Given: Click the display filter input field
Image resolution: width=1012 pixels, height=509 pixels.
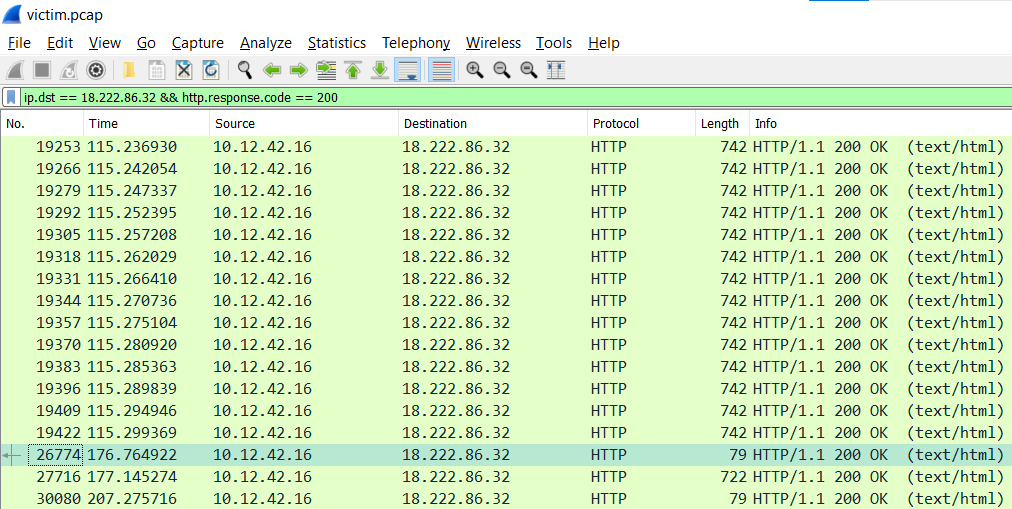Looking at the screenshot, I should click(x=500, y=98).
